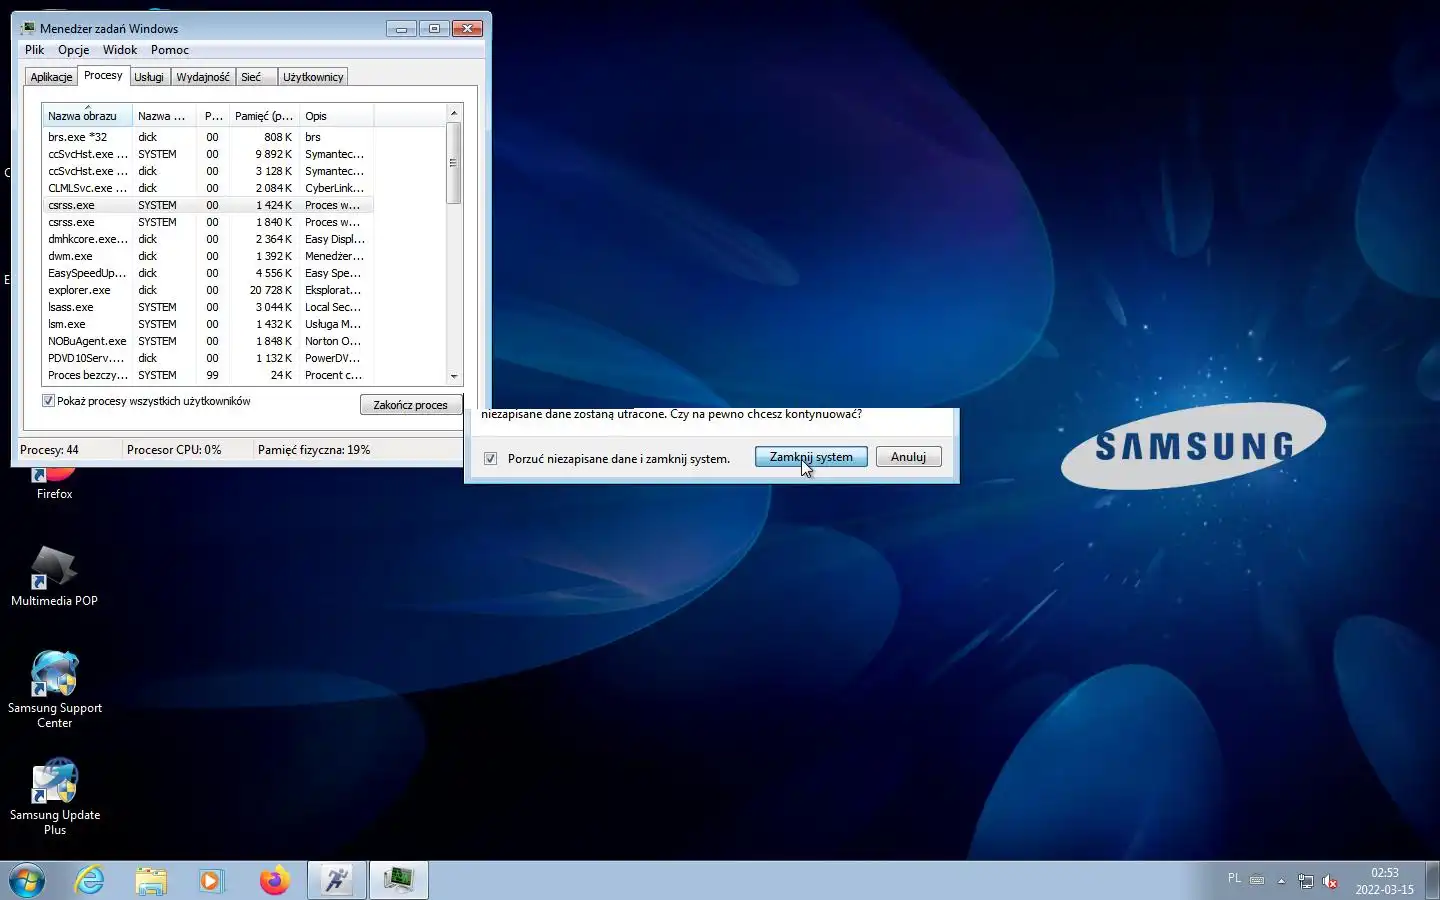Image resolution: width=1440 pixels, height=900 pixels.
Task: Select csrss.exe row using 1 840 K
Action: (x=208, y=222)
